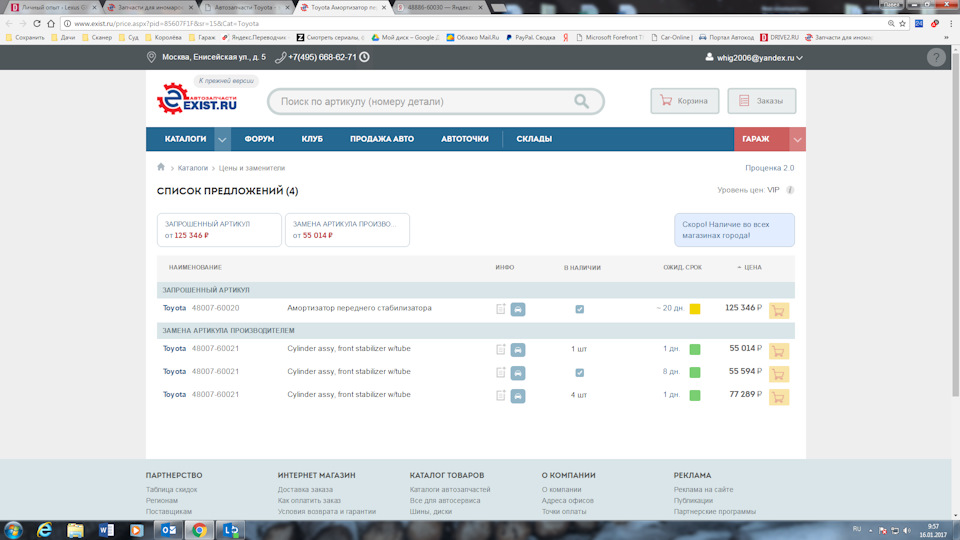
Task: Go back to previous site version link
Action: tap(226, 81)
